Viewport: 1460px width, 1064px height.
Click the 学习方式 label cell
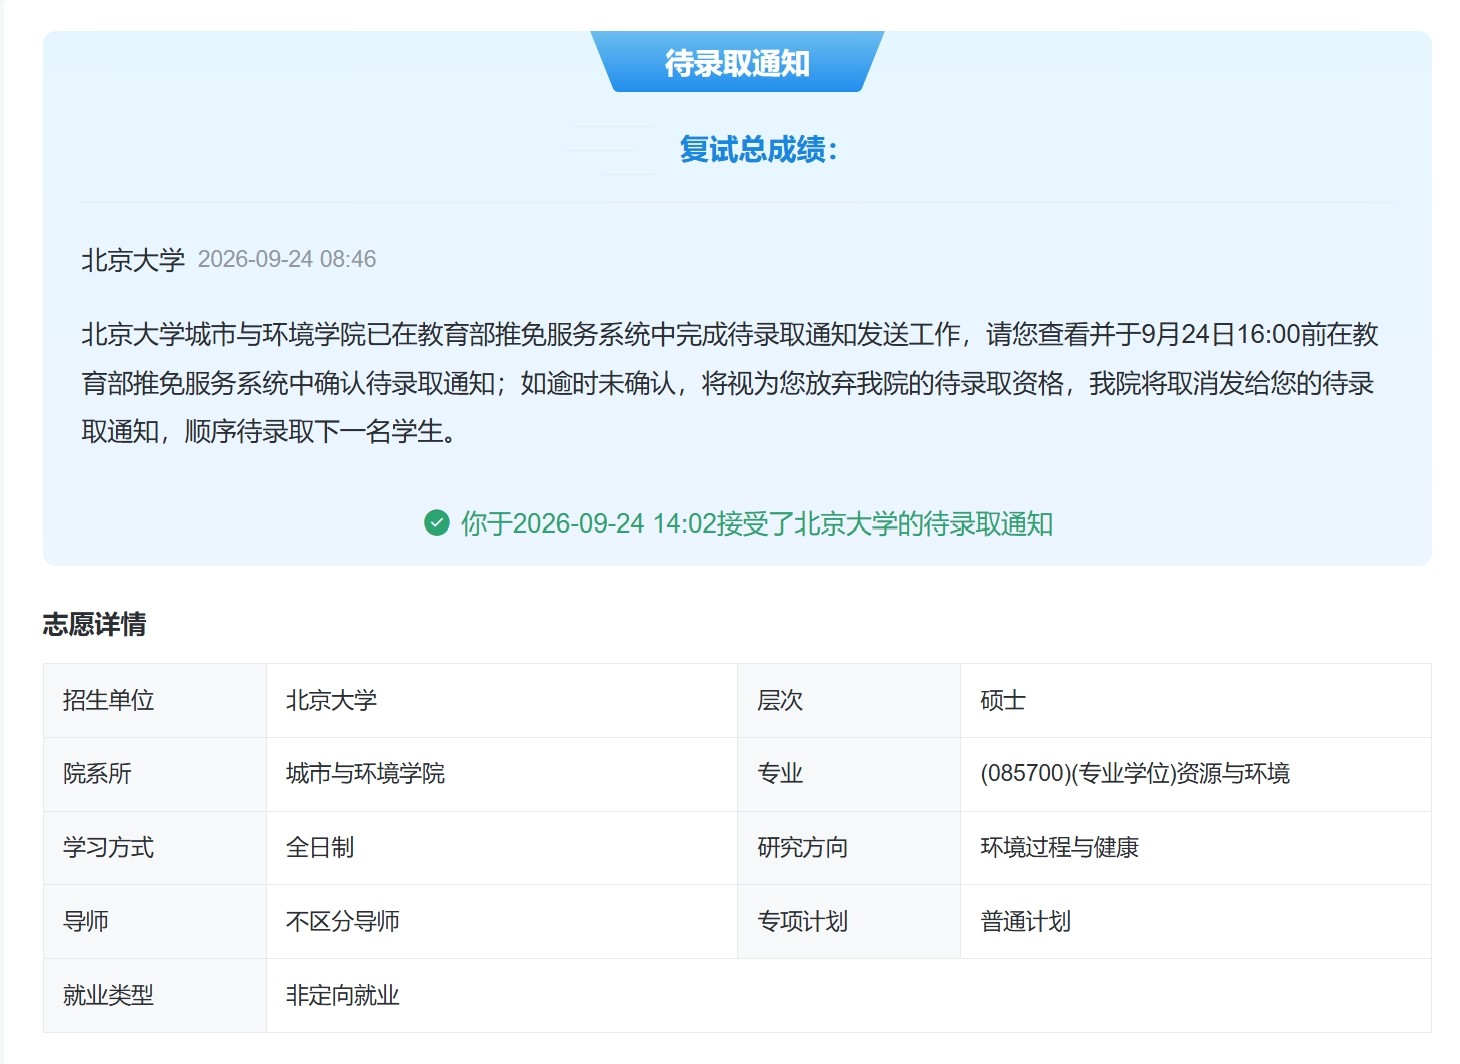[155, 848]
